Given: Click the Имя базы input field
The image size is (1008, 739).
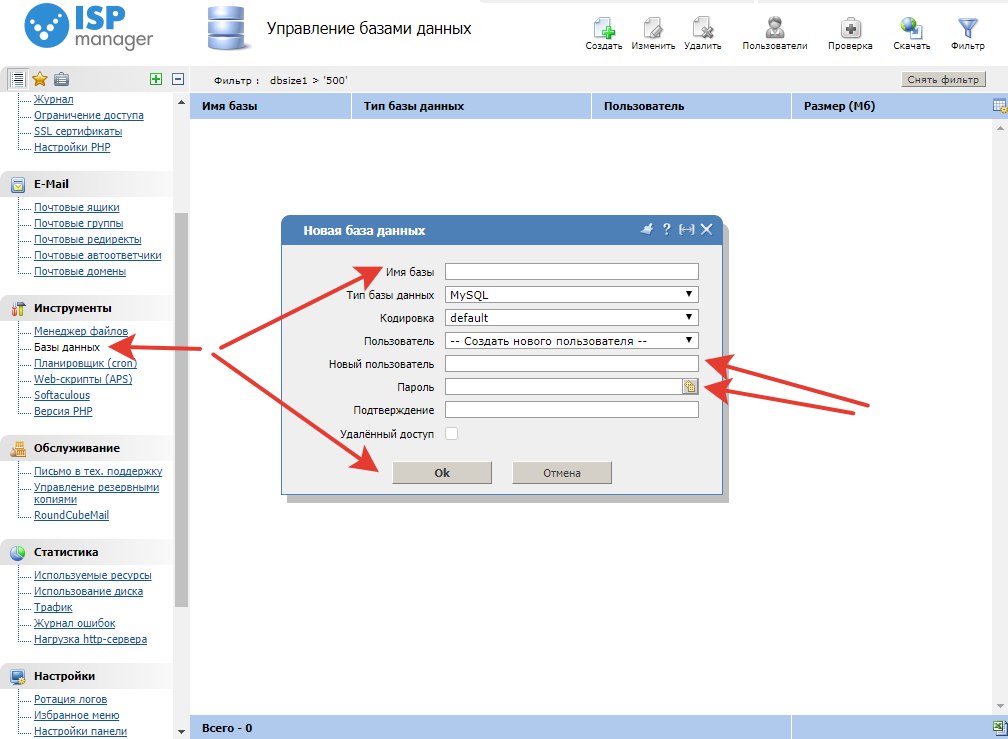Looking at the screenshot, I should point(571,272).
